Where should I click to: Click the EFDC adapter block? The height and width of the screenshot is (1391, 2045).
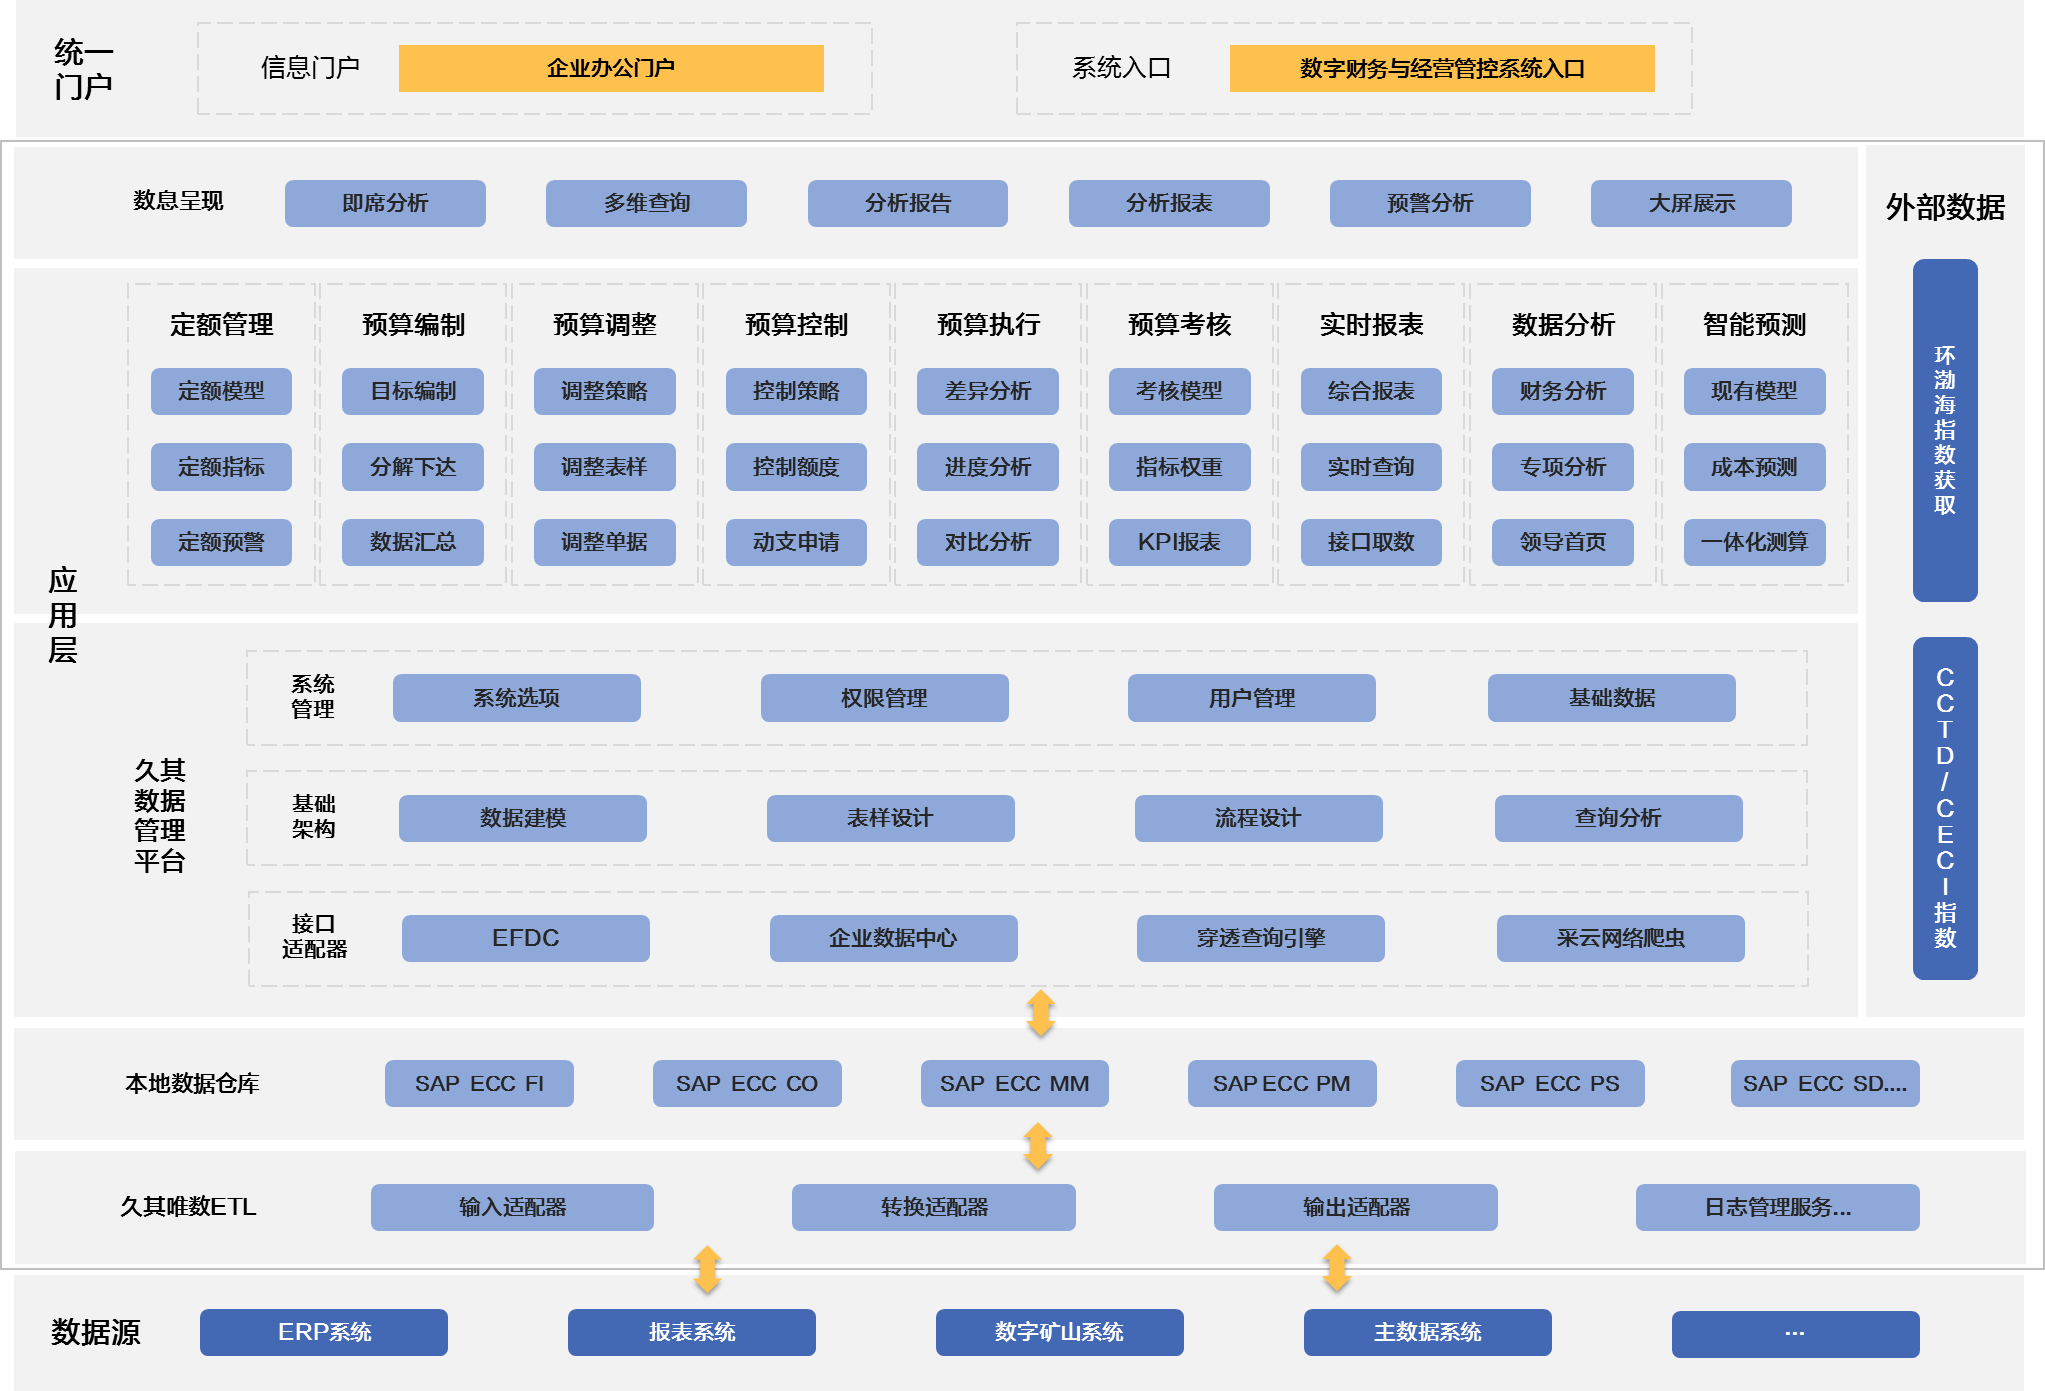(x=525, y=938)
